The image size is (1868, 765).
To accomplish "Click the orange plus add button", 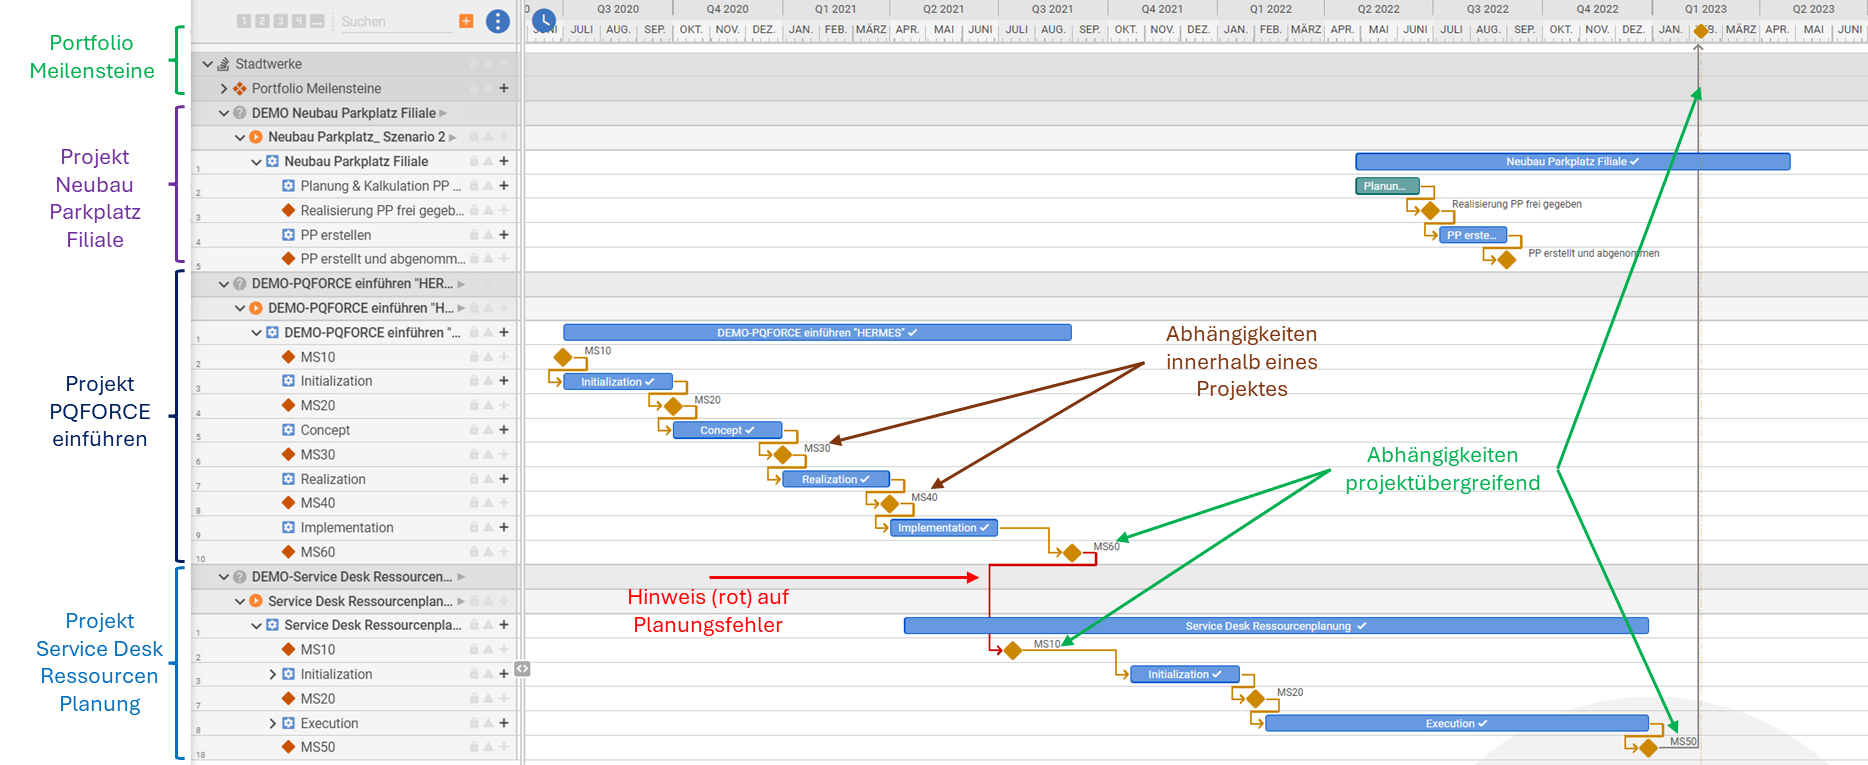I will click(x=466, y=21).
